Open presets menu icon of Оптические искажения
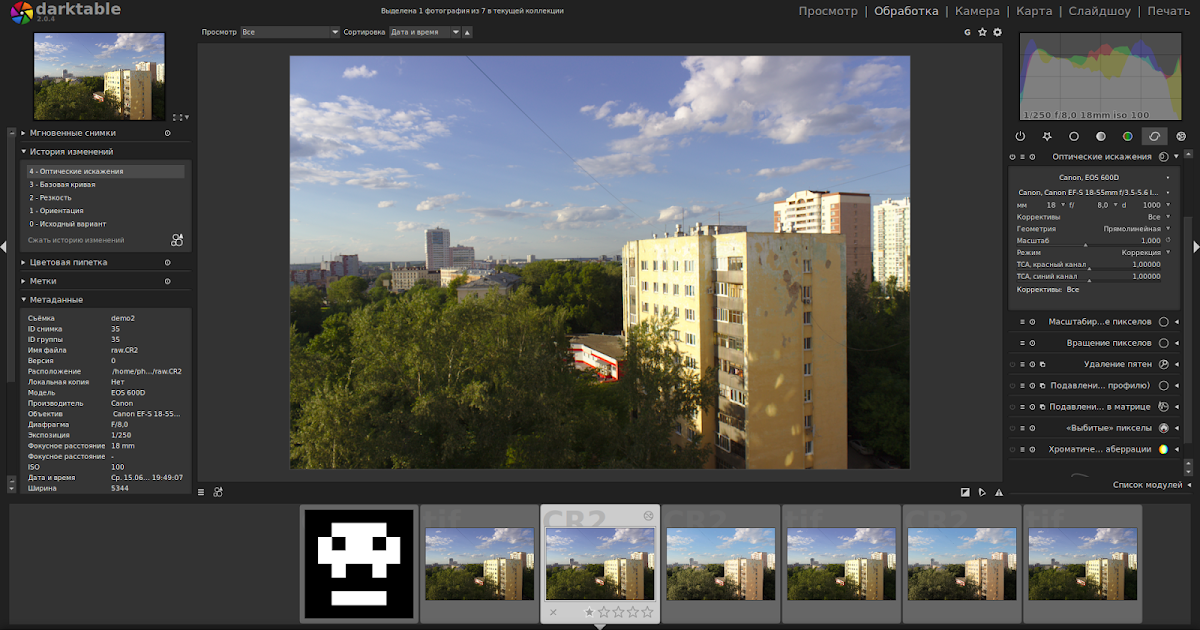Screen dimensions: 1200x630 pos(1022,157)
